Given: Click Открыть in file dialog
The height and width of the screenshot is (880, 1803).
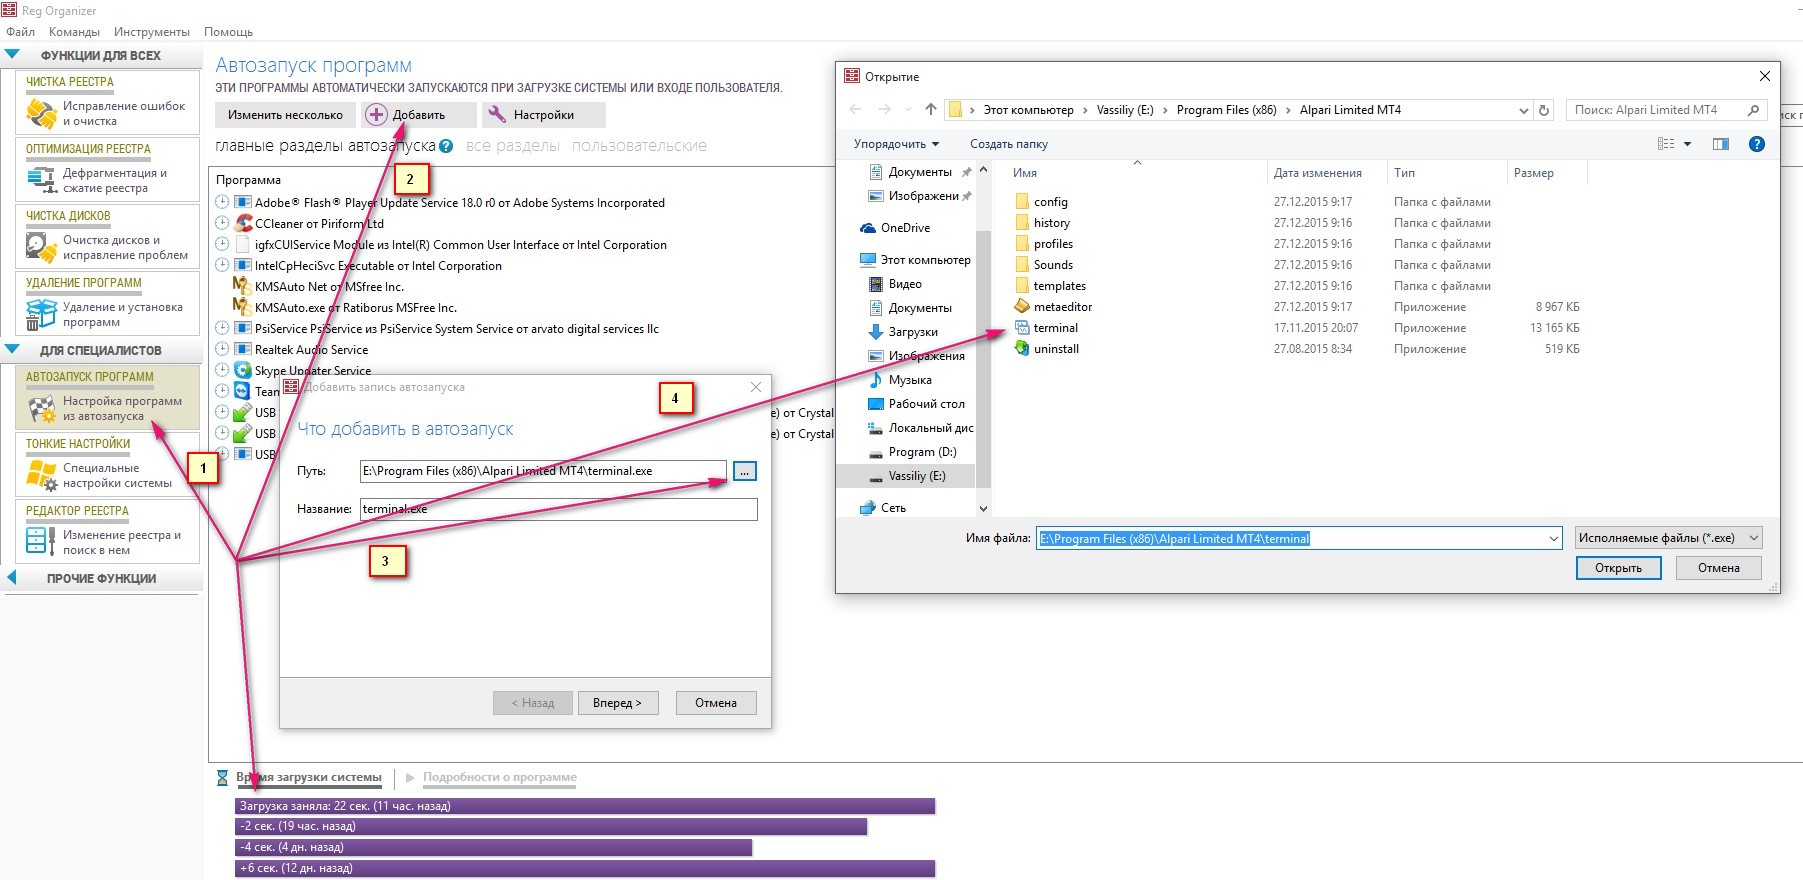Looking at the screenshot, I should click(1618, 568).
